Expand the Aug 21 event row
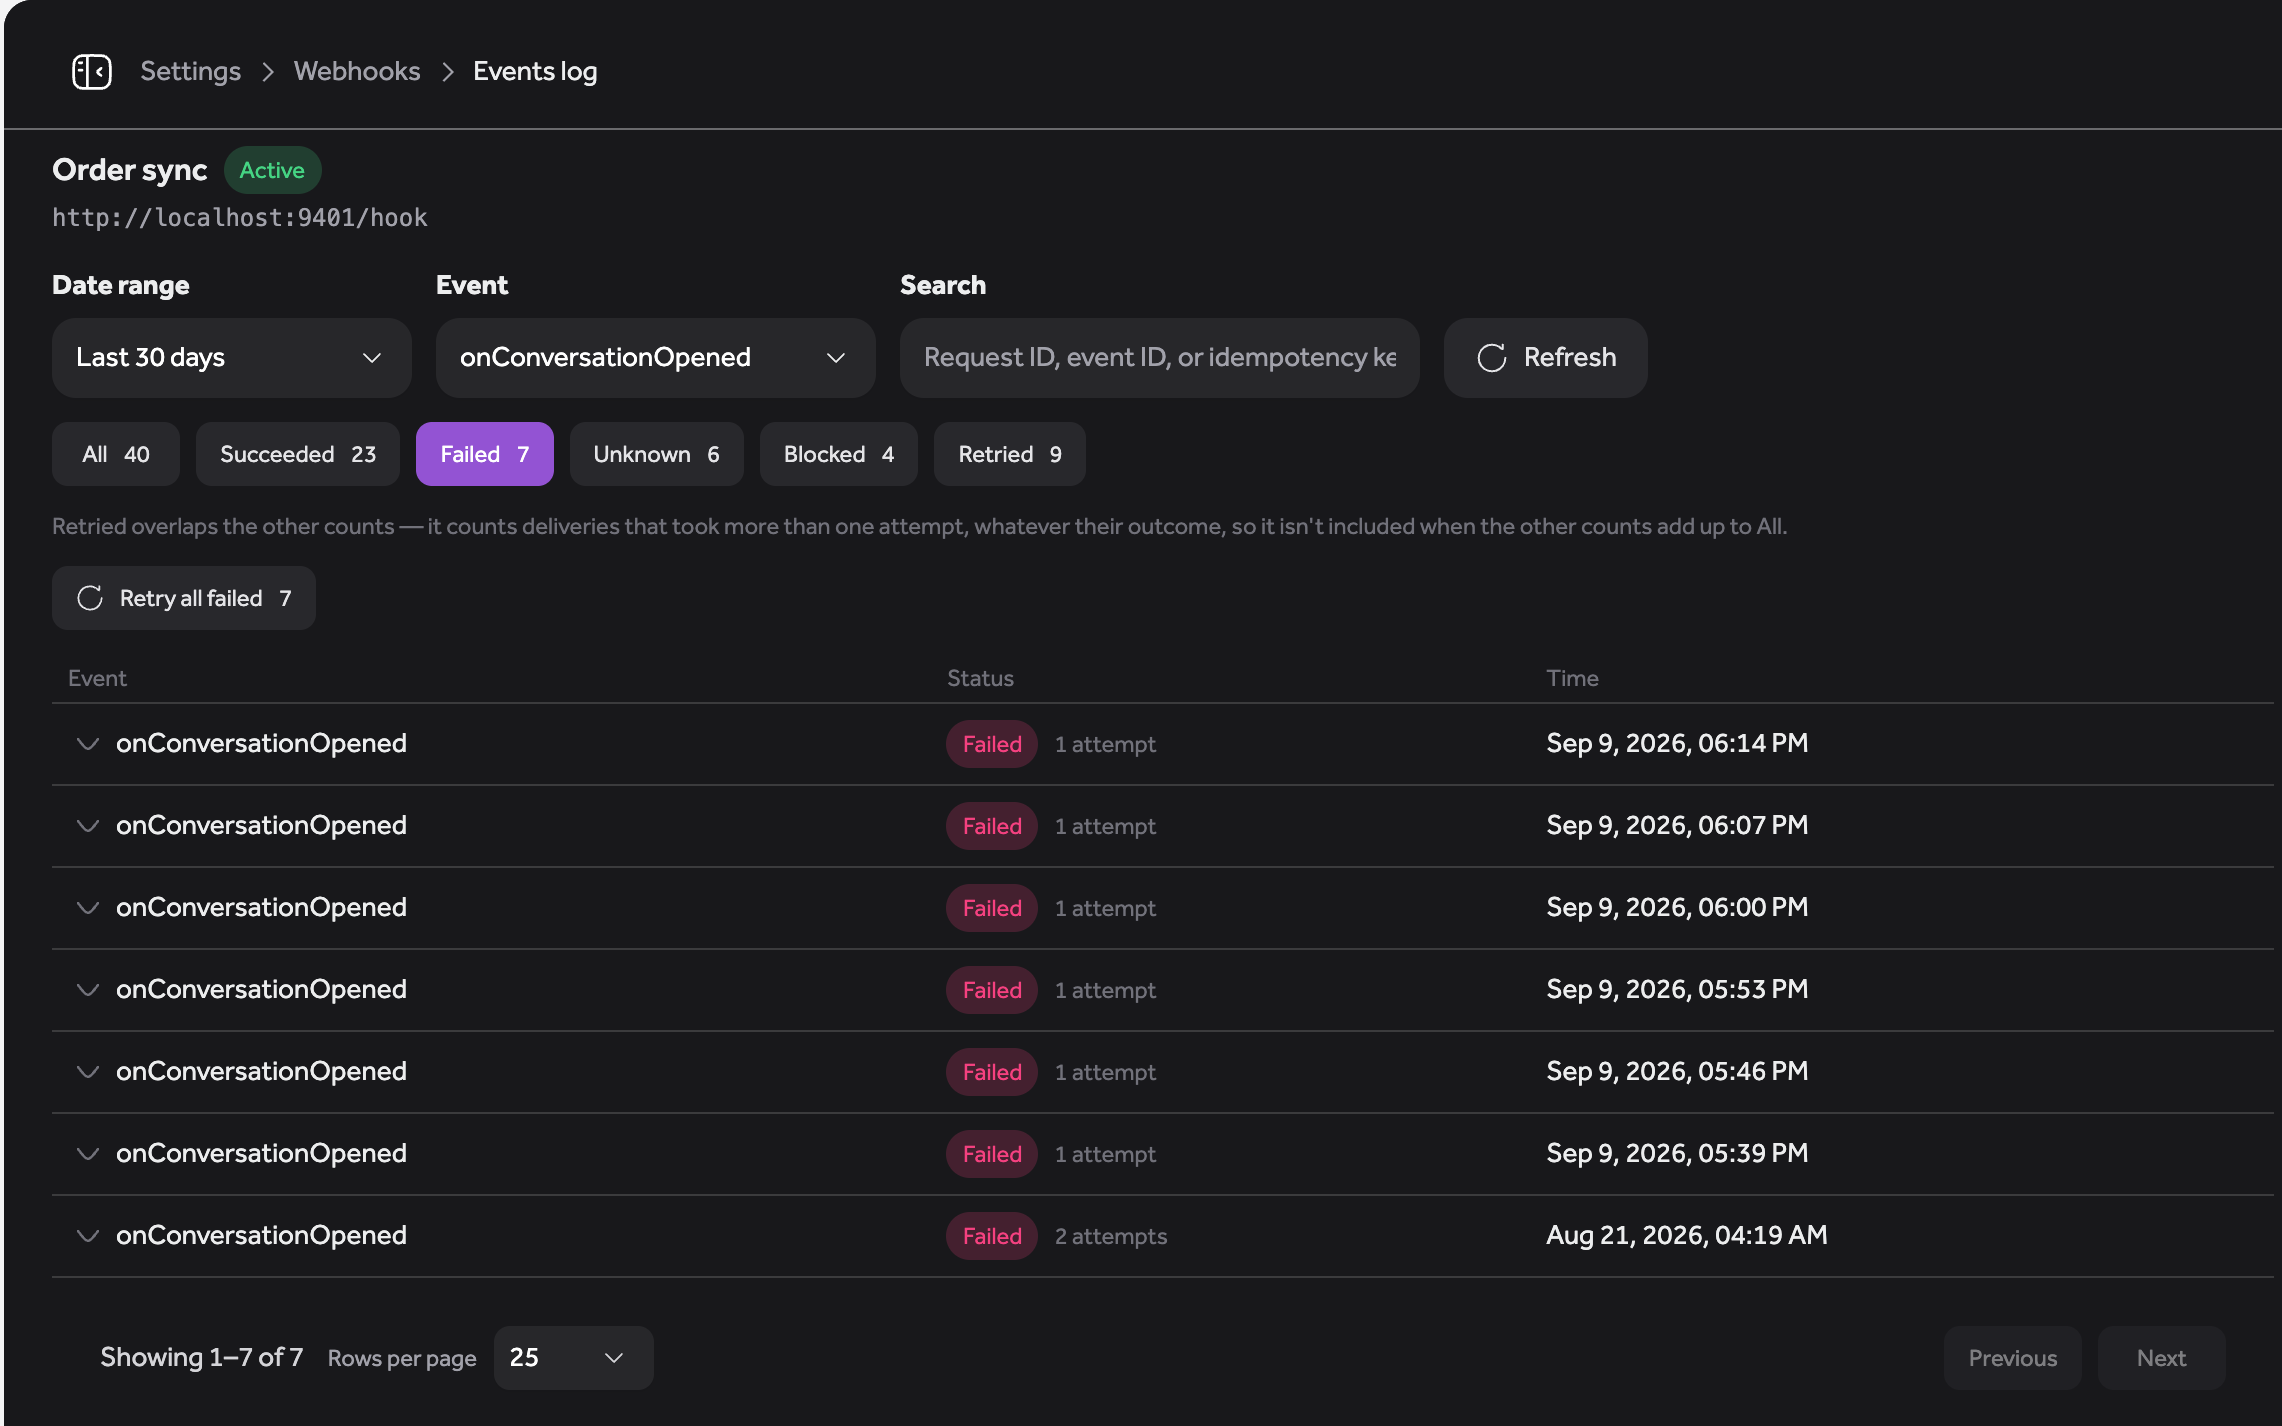This screenshot has width=2282, height=1426. (88, 1236)
